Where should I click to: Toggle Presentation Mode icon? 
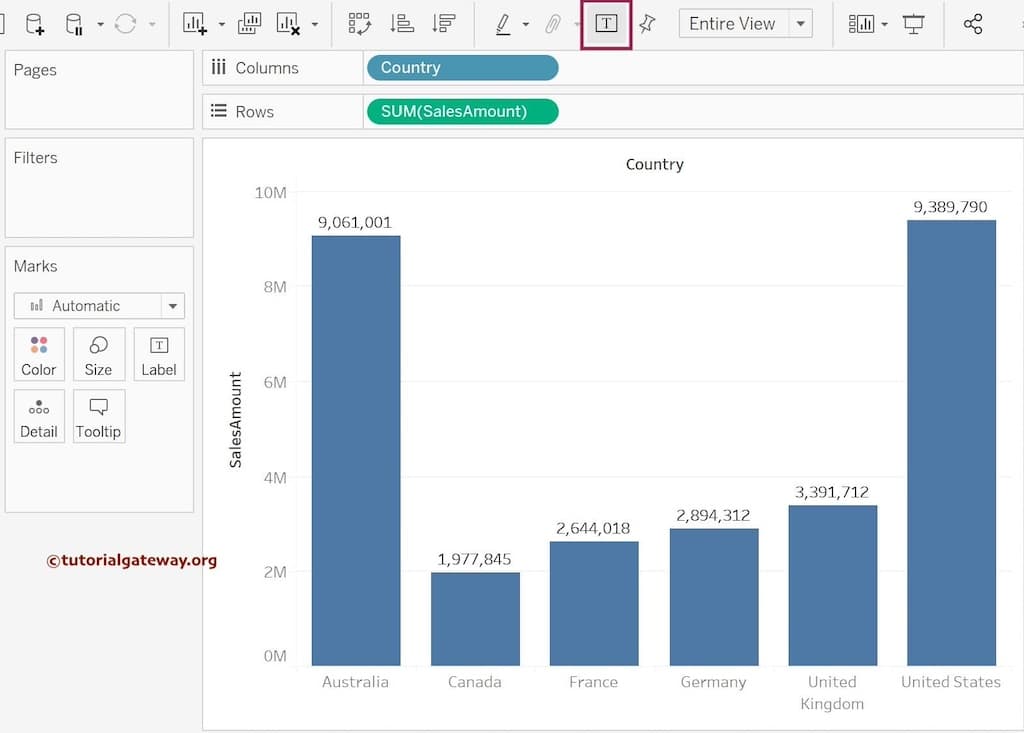click(x=913, y=24)
